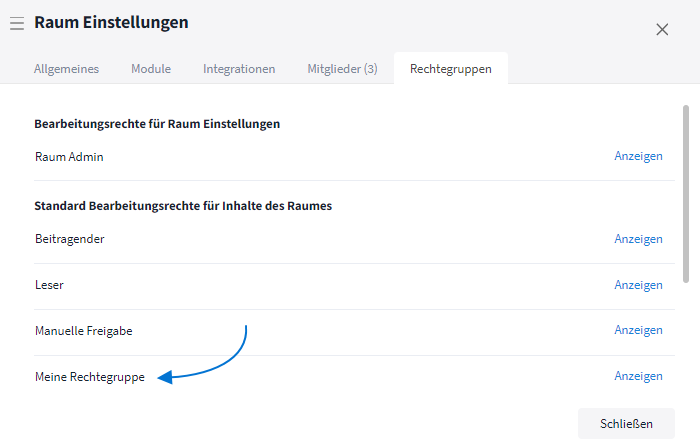Click the Schließen button
Image resolution: width=700 pixels, height=446 pixels.
[x=626, y=424]
